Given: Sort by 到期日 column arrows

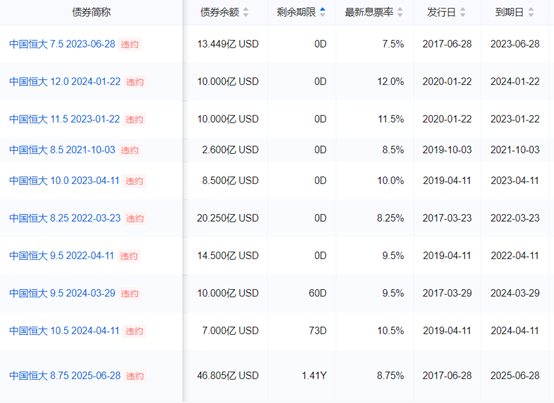Looking at the screenshot, I should pyautogui.click(x=530, y=12).
